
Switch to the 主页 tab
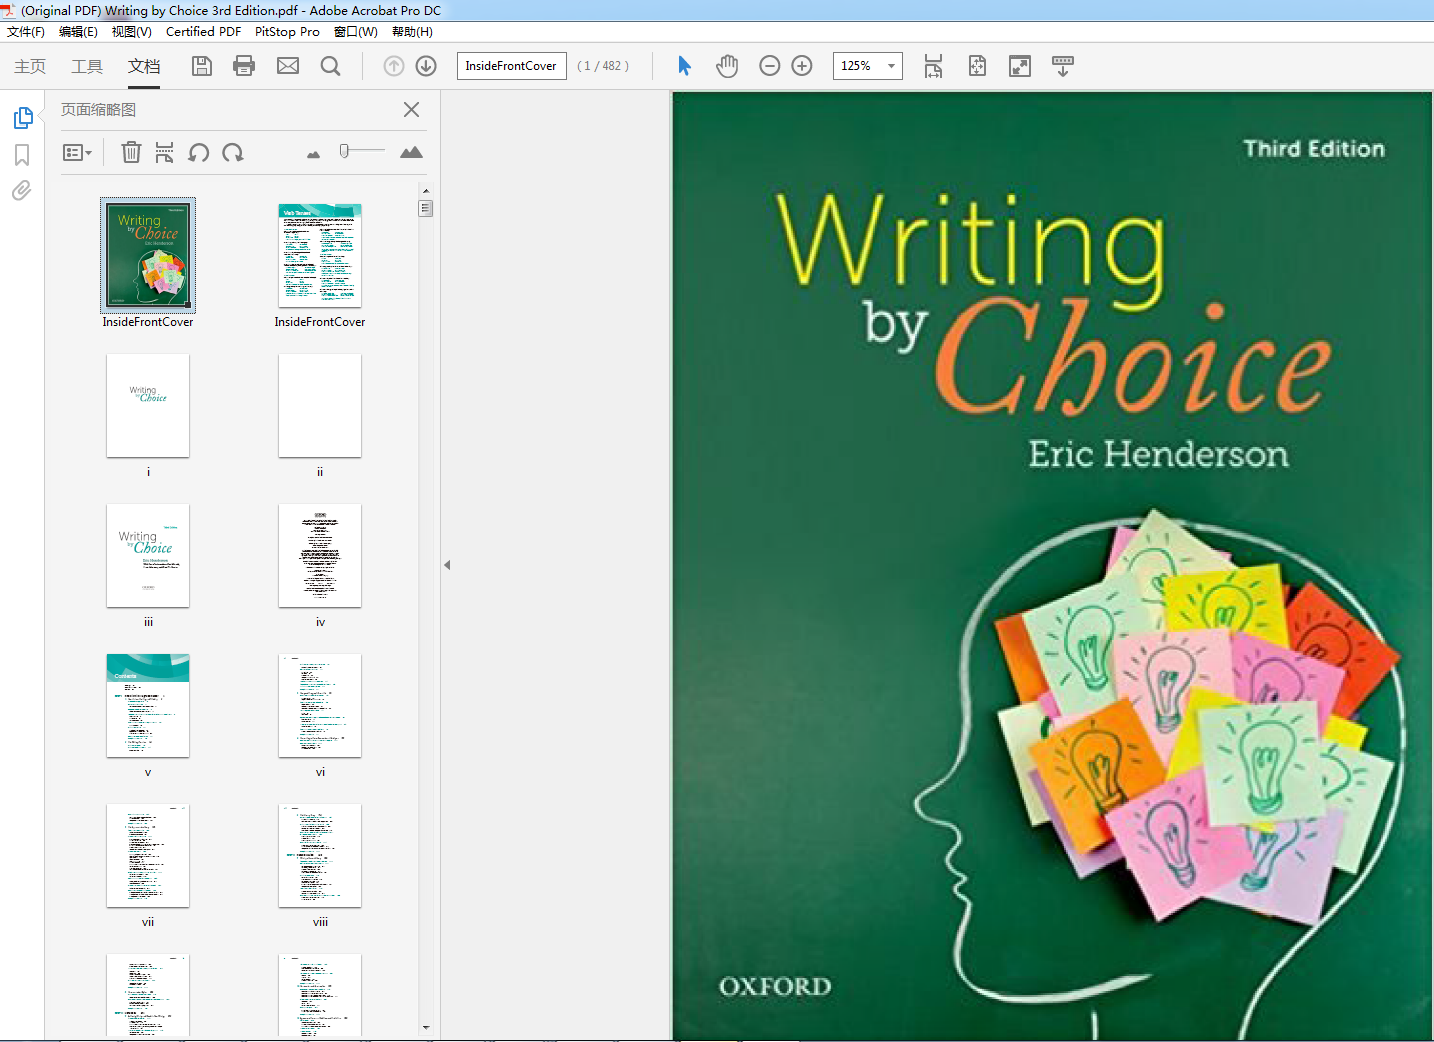(30, 66)
